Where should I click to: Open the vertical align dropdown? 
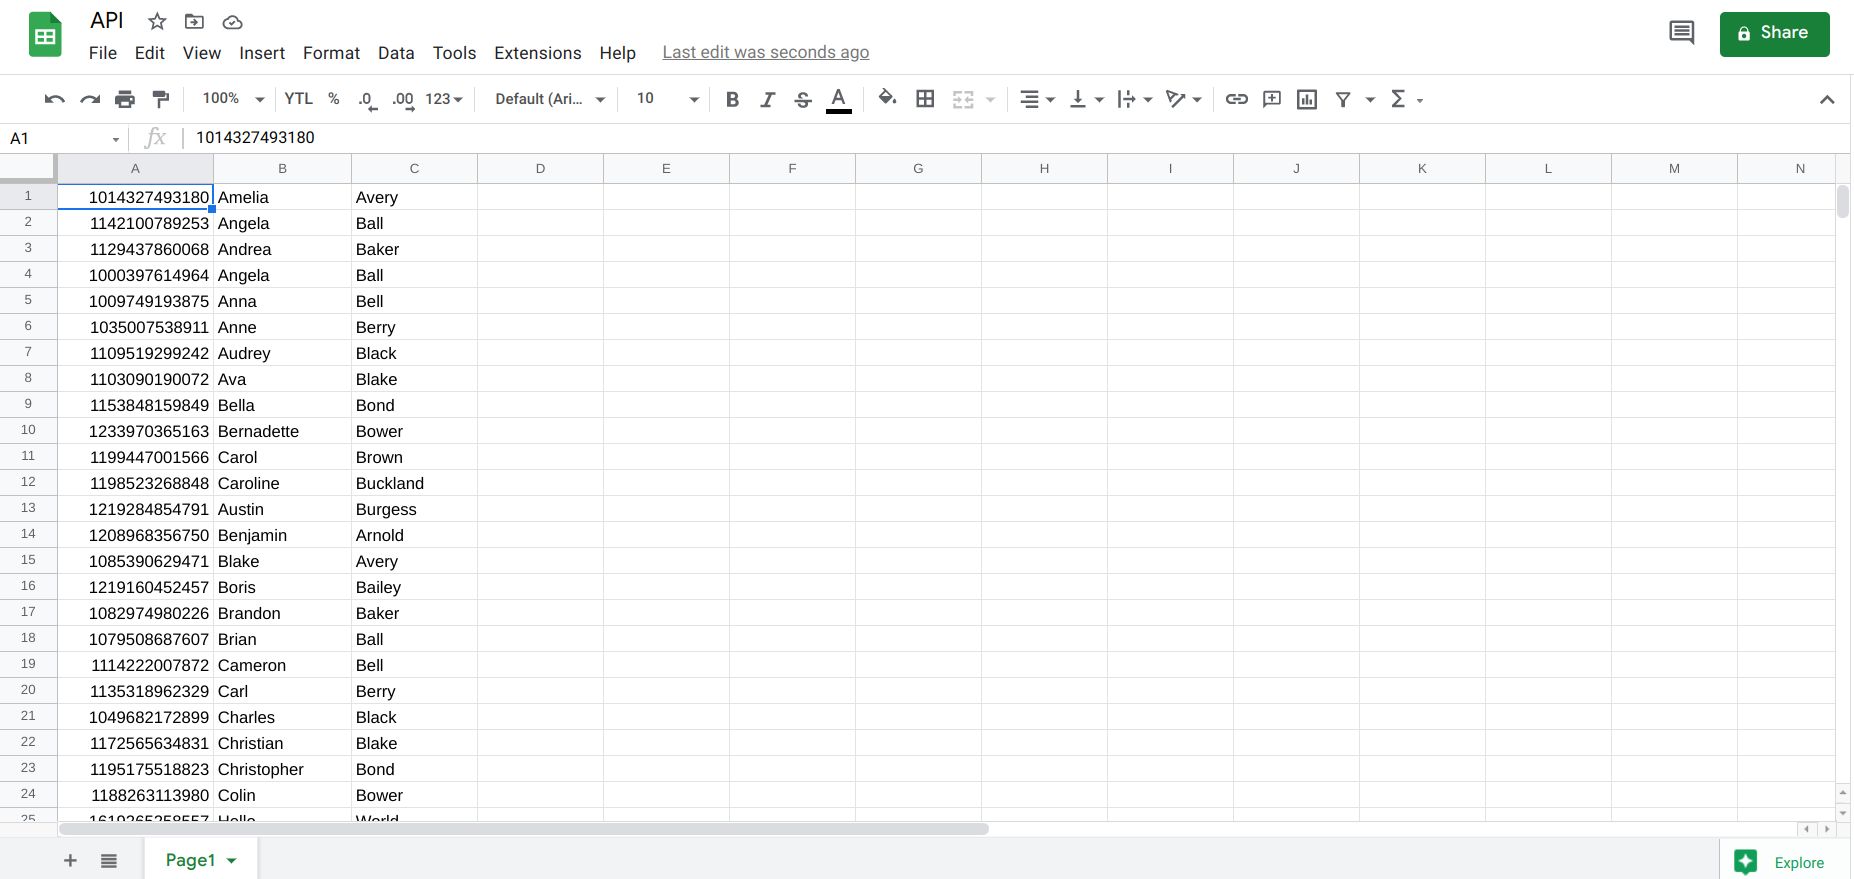1086,99
